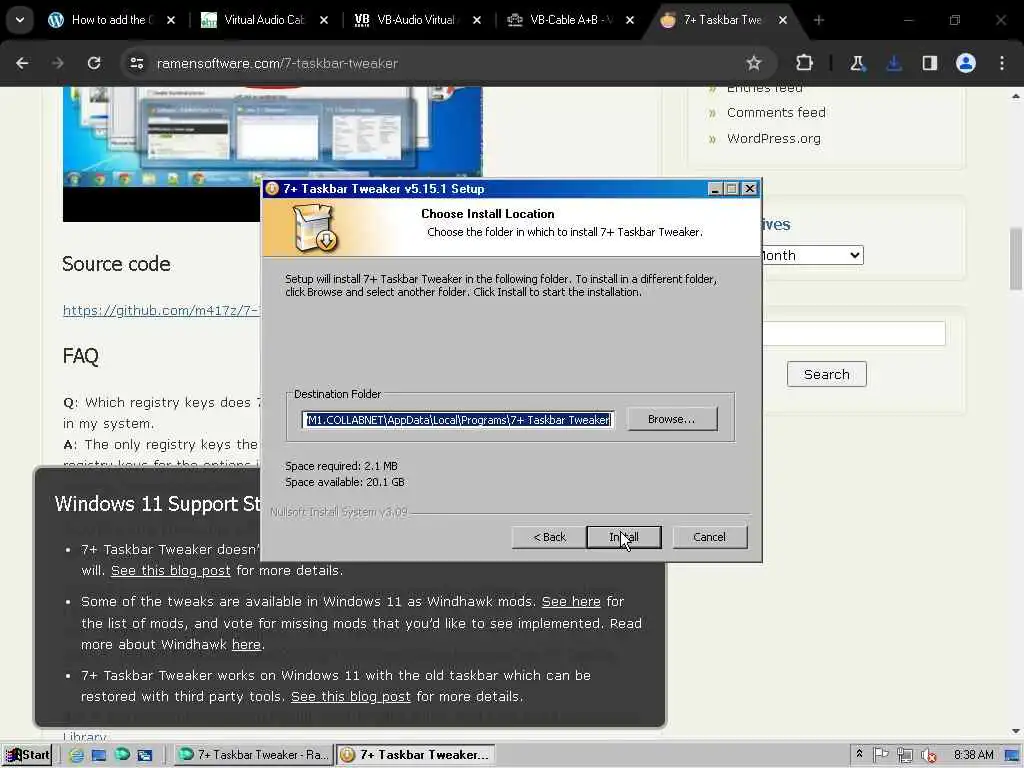Open the GitHub source code link

tap(161, 310)
